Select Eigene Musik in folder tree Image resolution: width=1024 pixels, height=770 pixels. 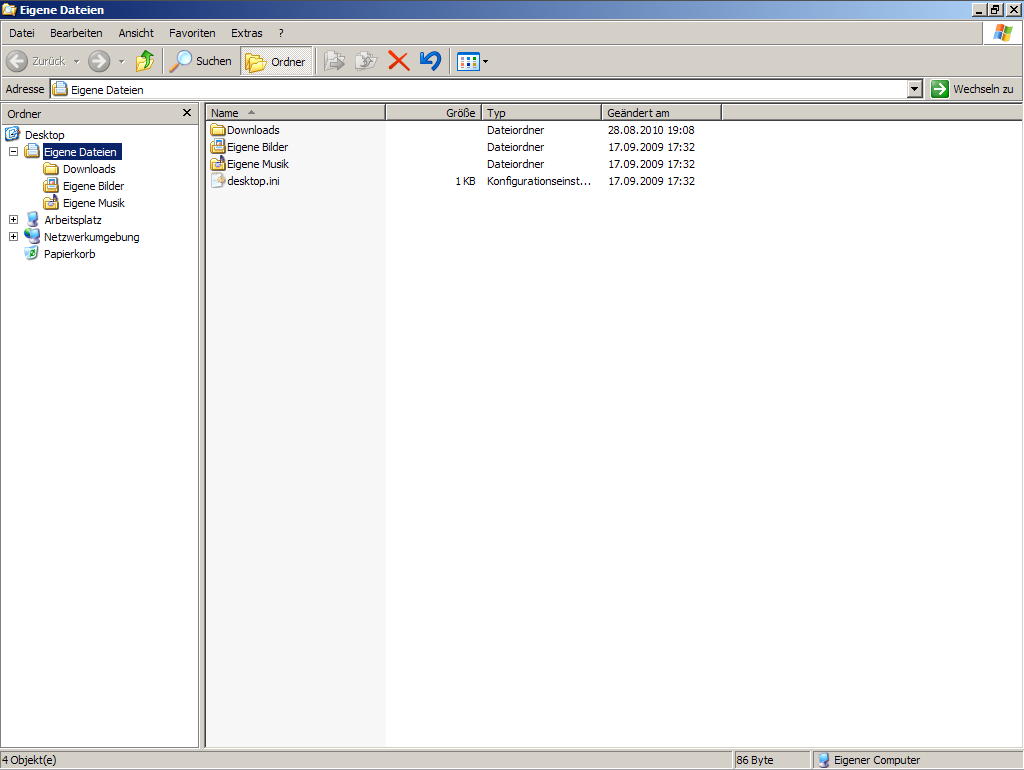(x=93, y=203)
